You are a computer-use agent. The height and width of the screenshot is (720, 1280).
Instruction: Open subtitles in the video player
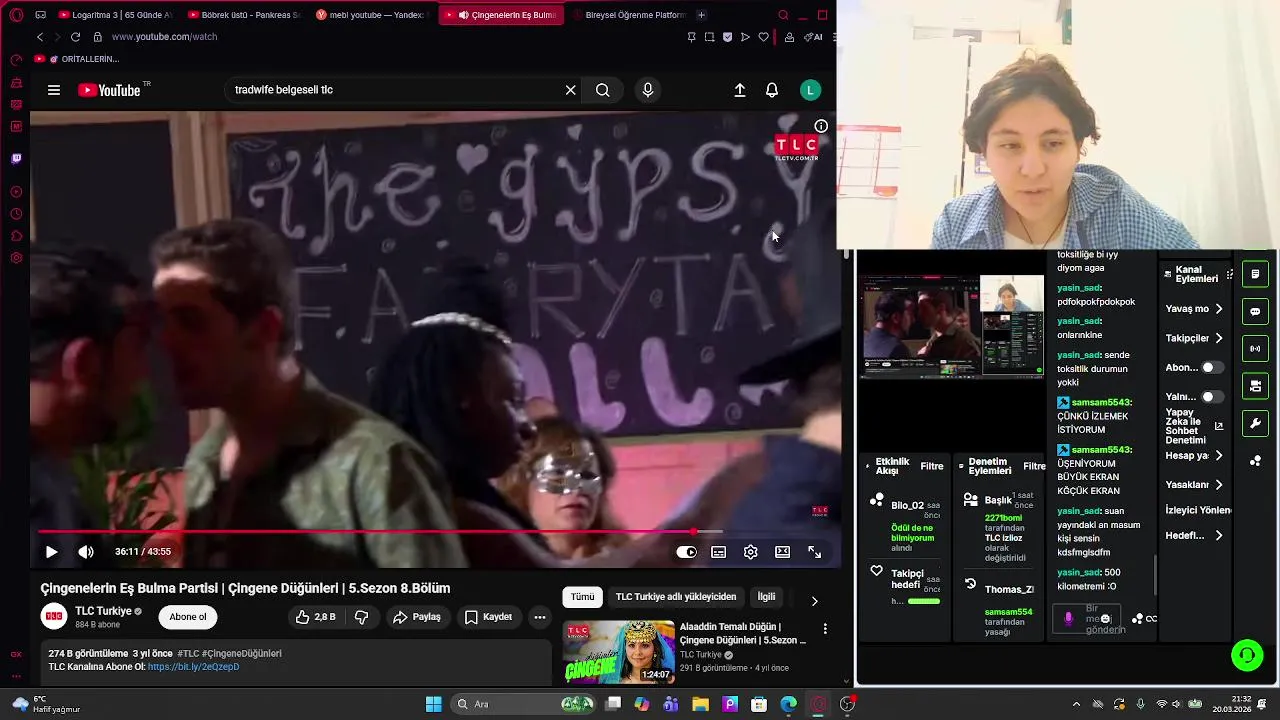click(x=718, y=552)
